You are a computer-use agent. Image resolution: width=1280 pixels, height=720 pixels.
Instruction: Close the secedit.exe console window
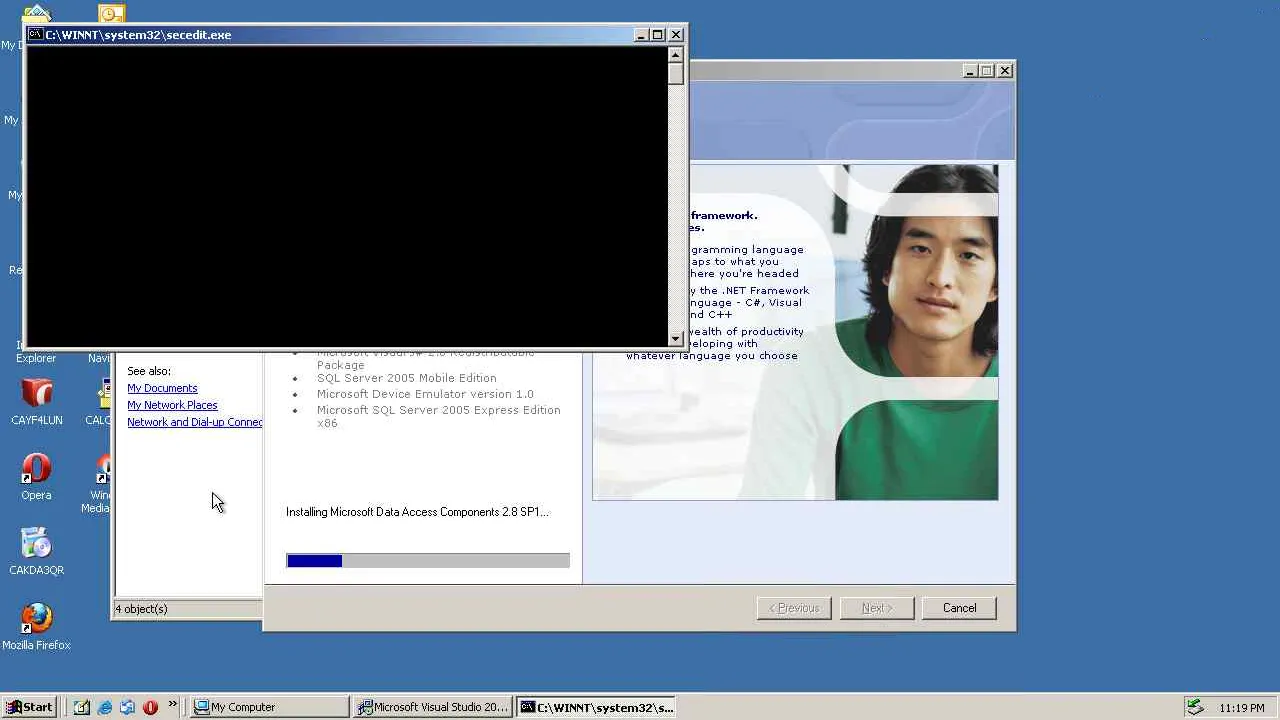pos(676,35)
